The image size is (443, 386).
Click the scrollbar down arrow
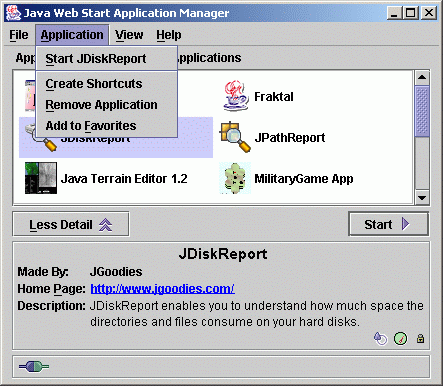tap(422, 198)
